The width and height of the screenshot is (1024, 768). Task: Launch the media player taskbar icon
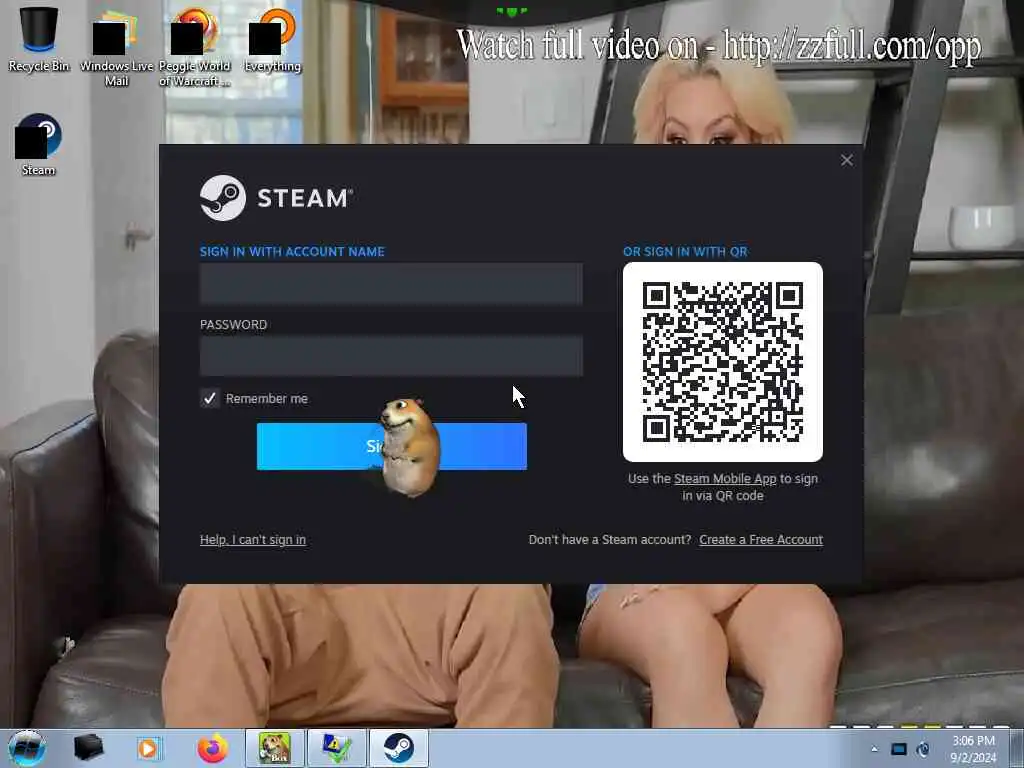point(148,748)
